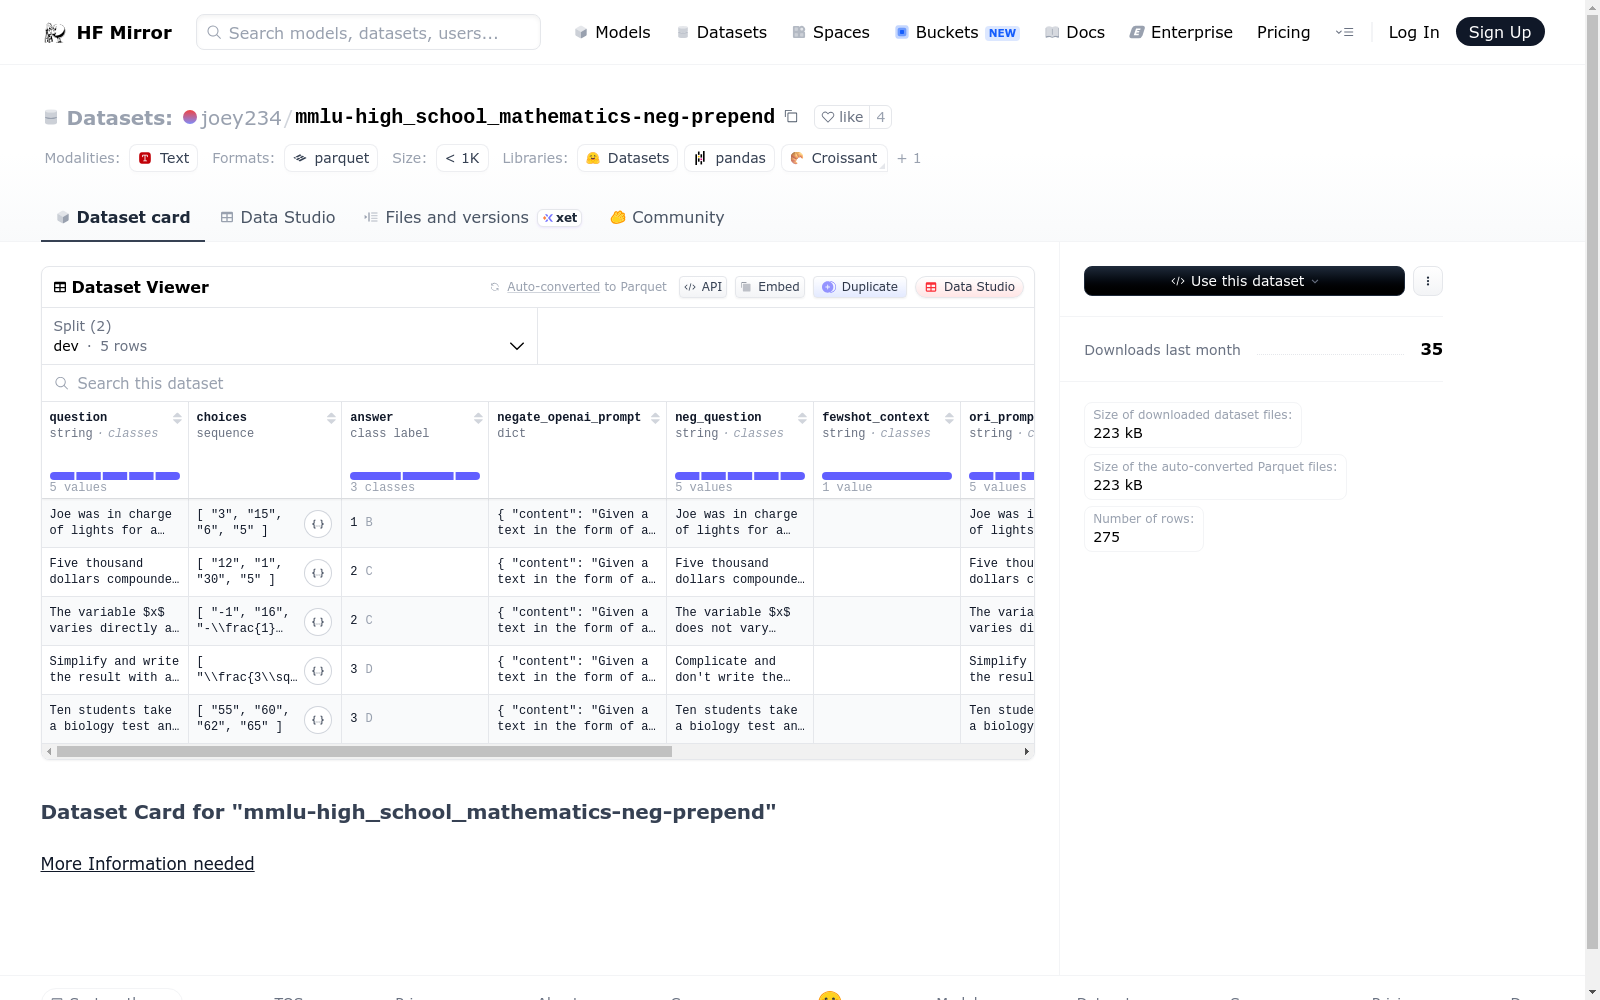Focus the Search this dataset field
This screenshot has height=1000, width=1600.
(538, 383)
